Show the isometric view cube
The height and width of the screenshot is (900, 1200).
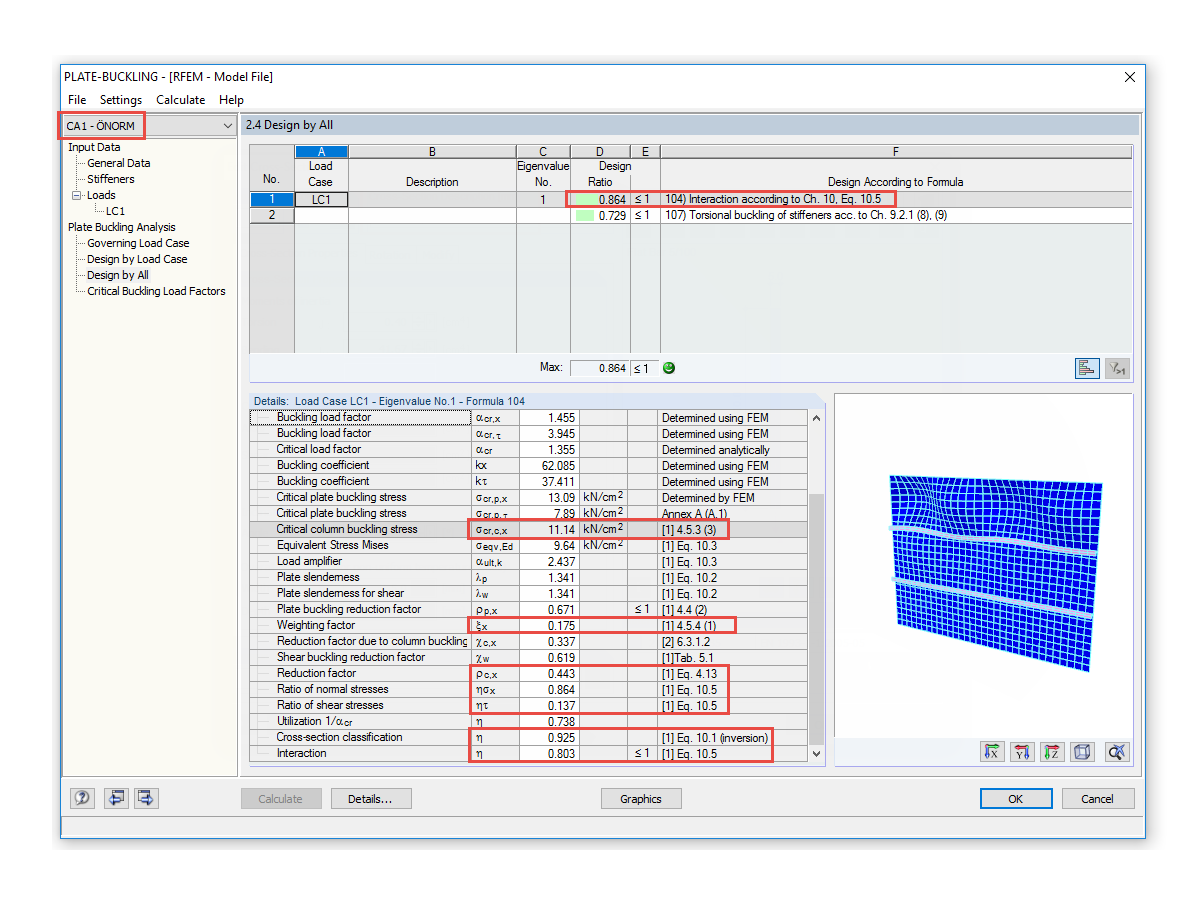pyautogui.click(x=1082, y=751)
